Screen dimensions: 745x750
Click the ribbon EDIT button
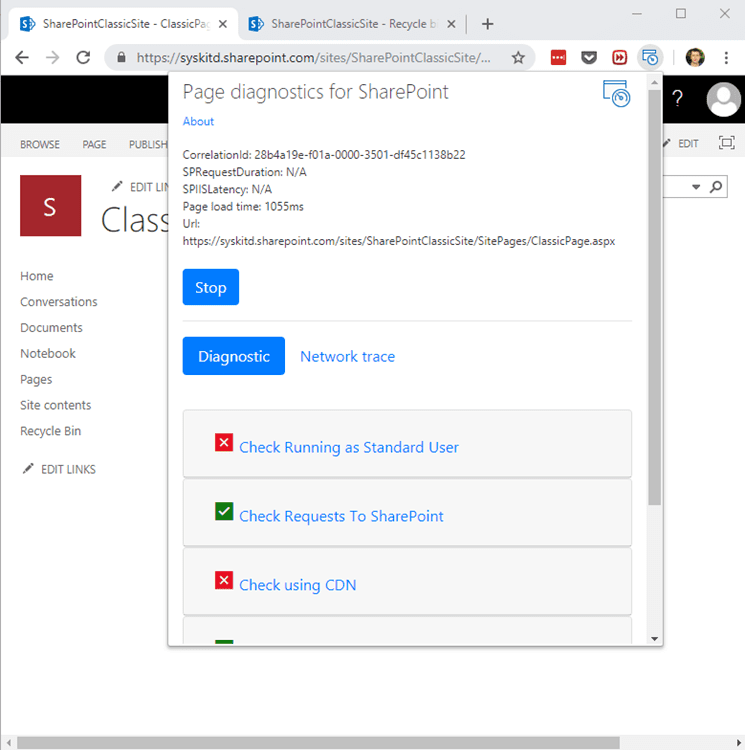coord(688,143)
